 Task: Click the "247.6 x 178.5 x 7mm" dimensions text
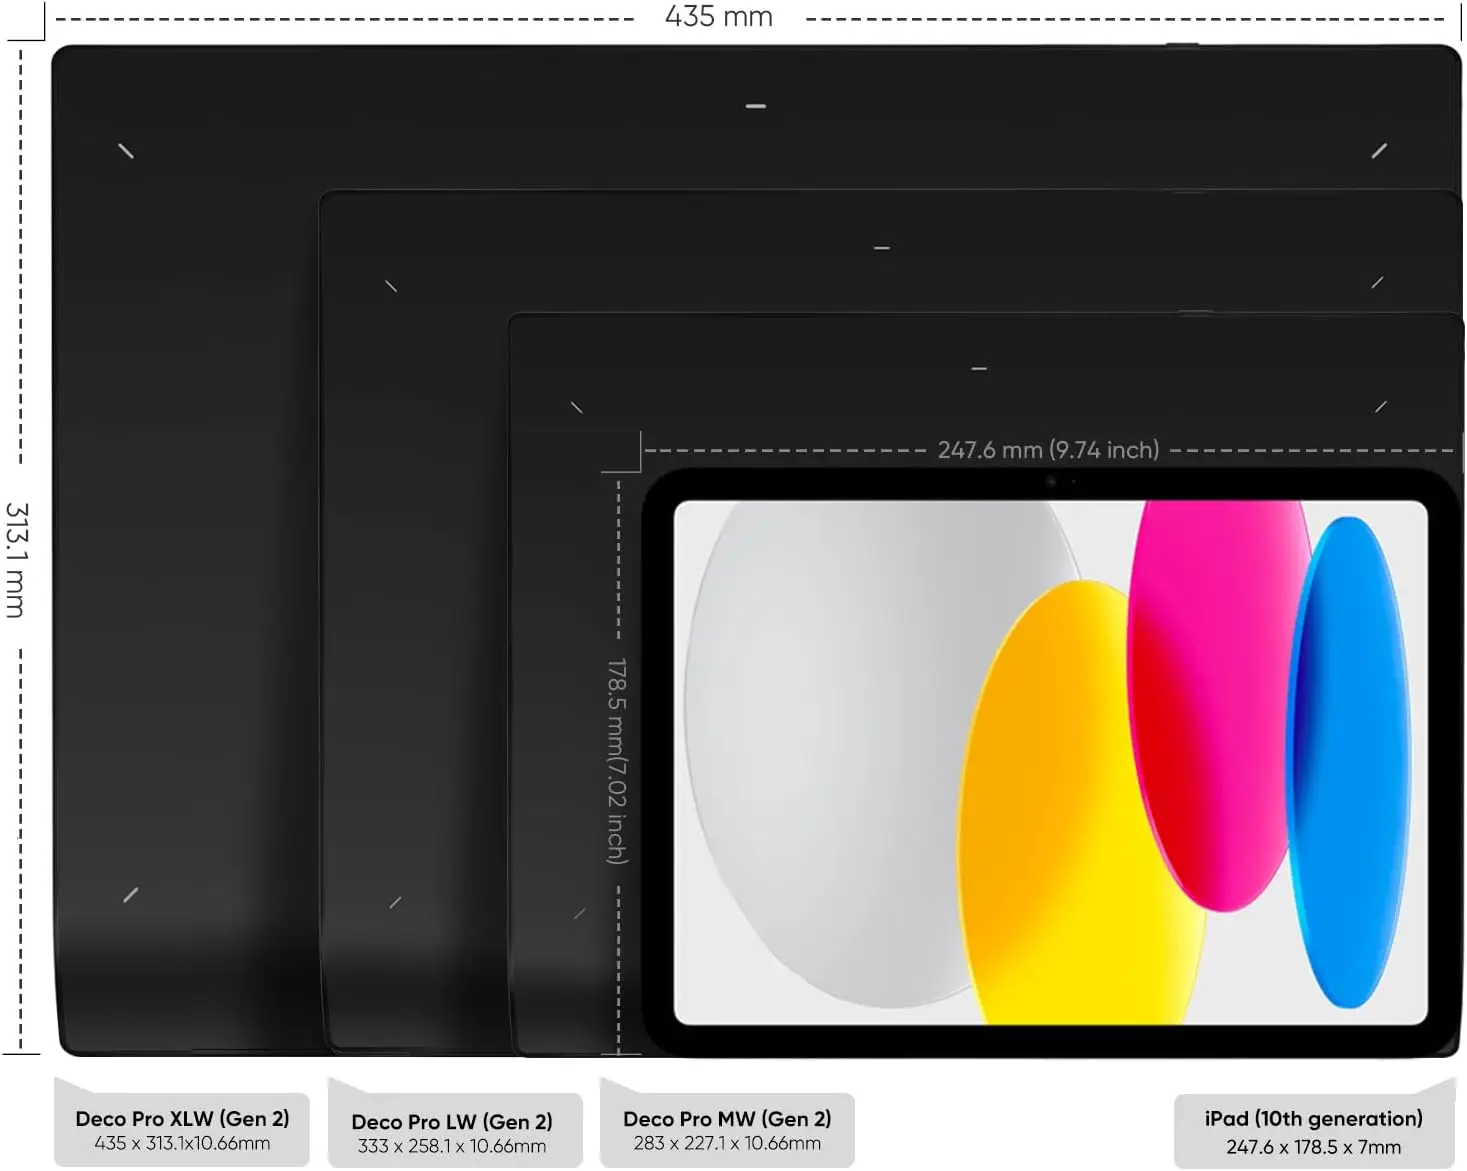pyautogui.click(x=1313, y=1147)
